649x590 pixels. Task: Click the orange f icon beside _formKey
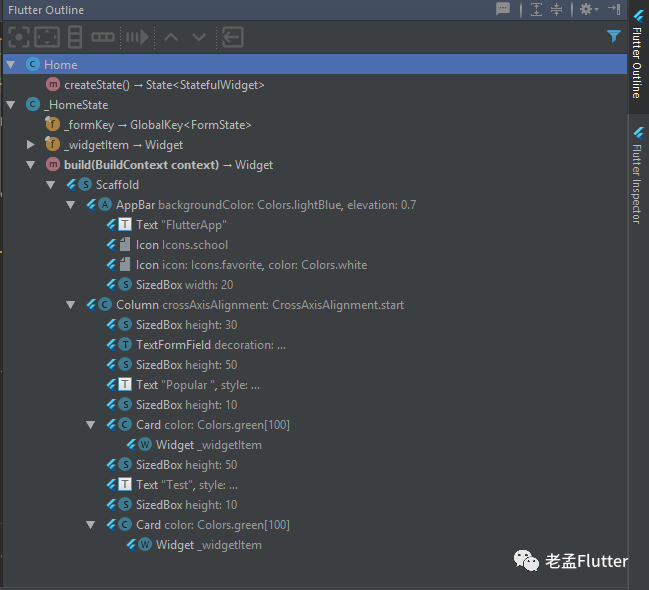click(x=53, y=124)
